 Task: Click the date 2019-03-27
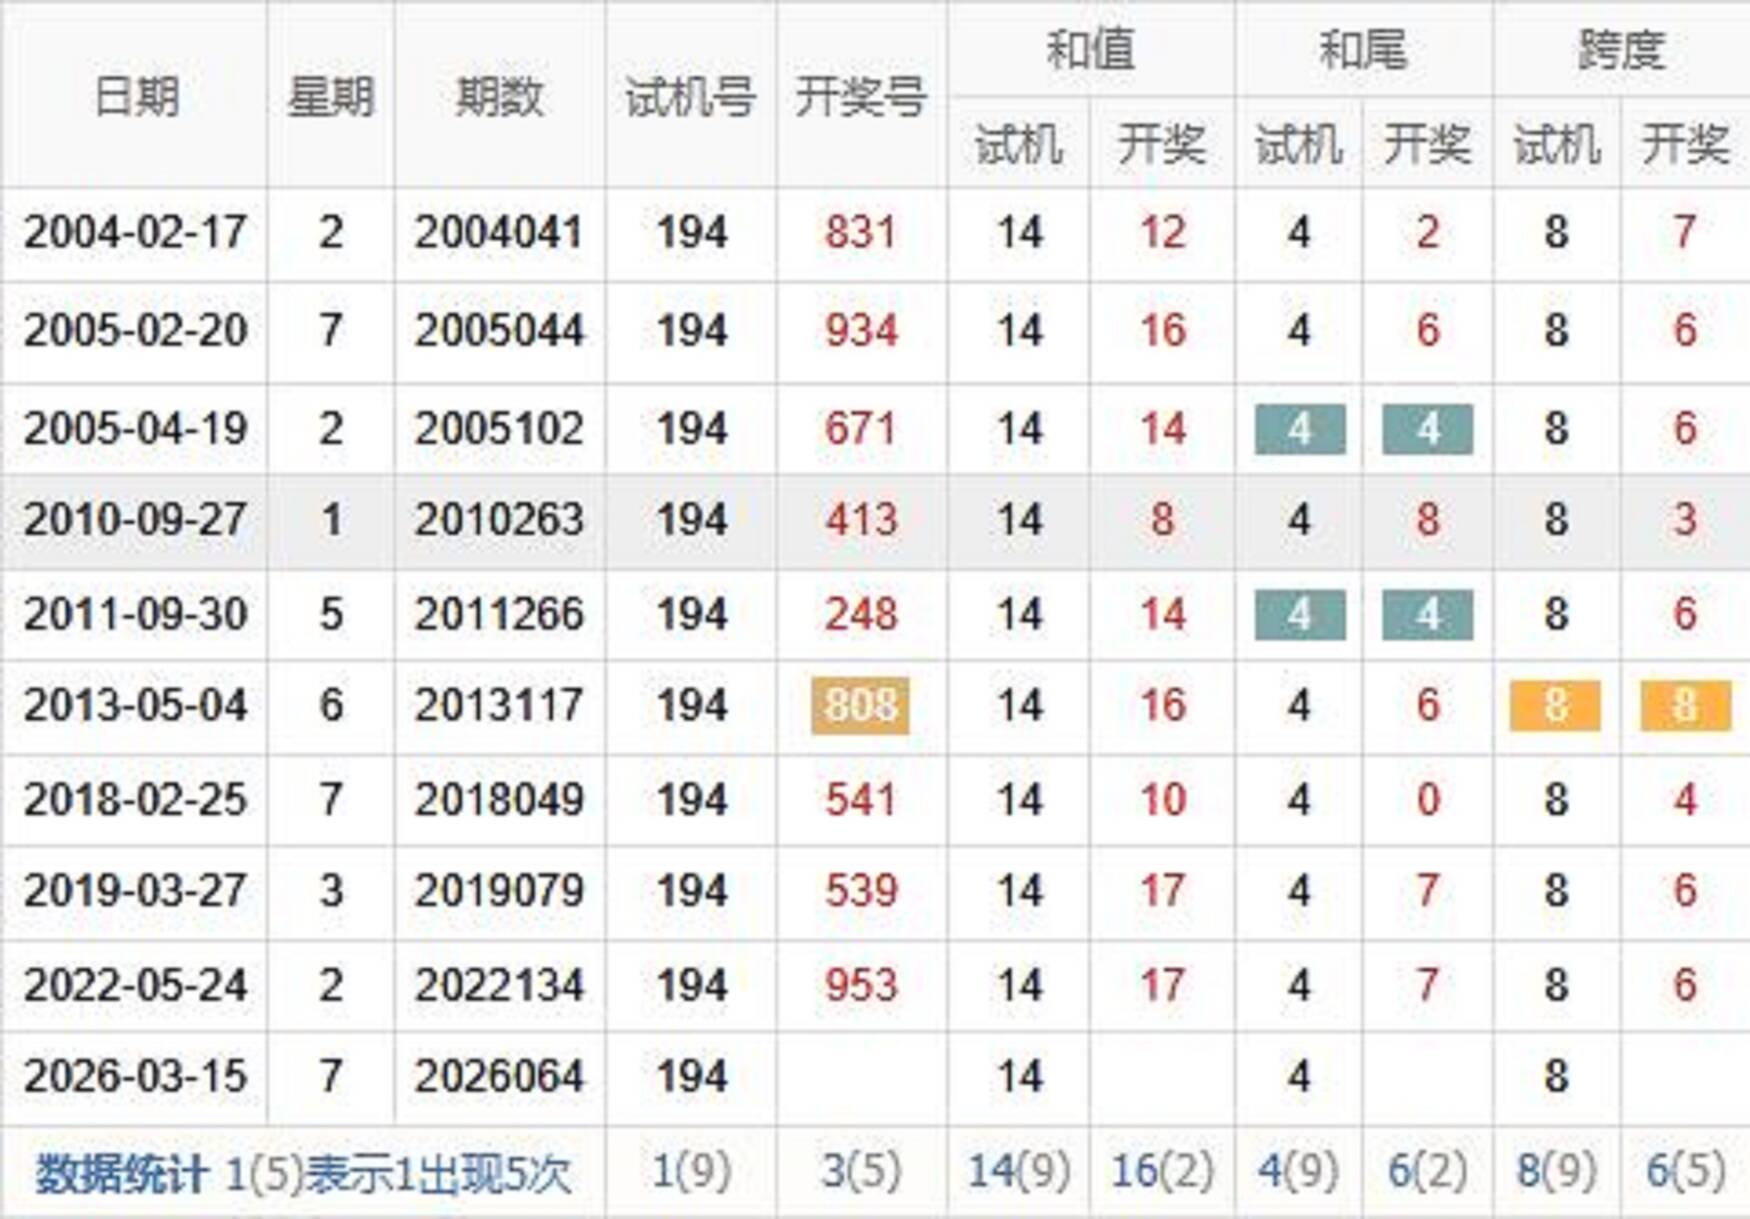[x=135, y=891]
